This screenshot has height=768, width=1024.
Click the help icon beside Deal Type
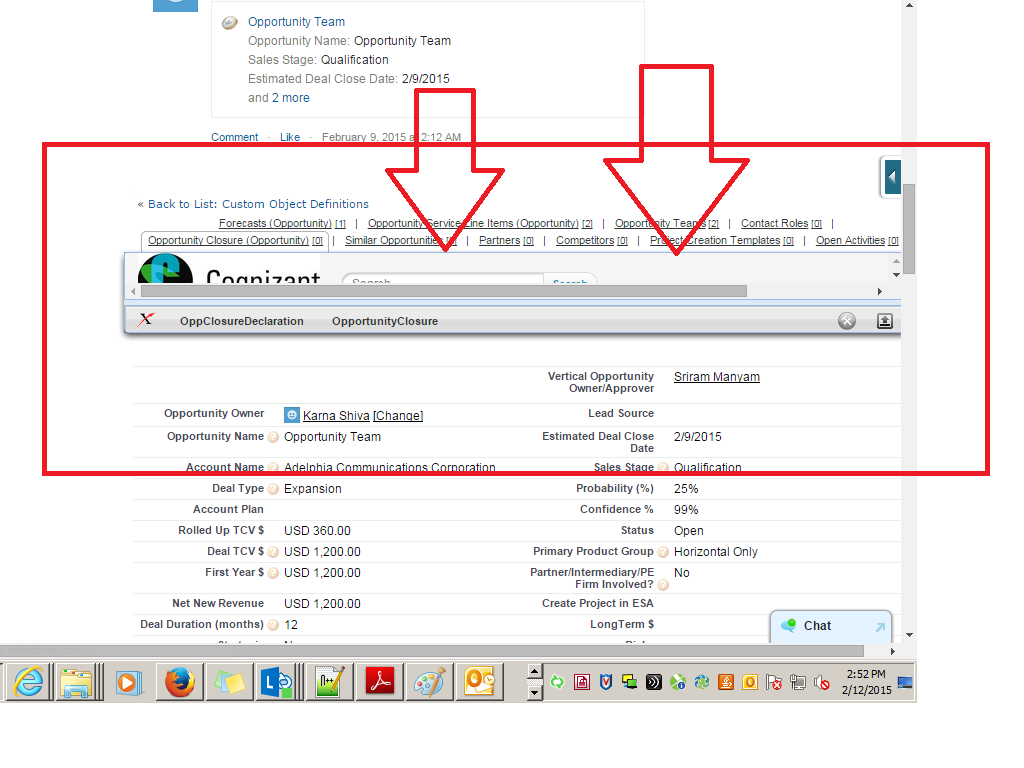(274, 489)
